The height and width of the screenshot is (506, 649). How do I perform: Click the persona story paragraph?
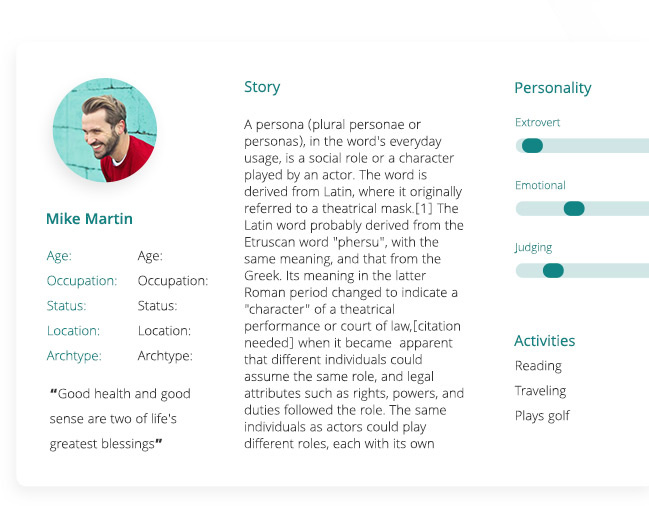tap(352, 283)
